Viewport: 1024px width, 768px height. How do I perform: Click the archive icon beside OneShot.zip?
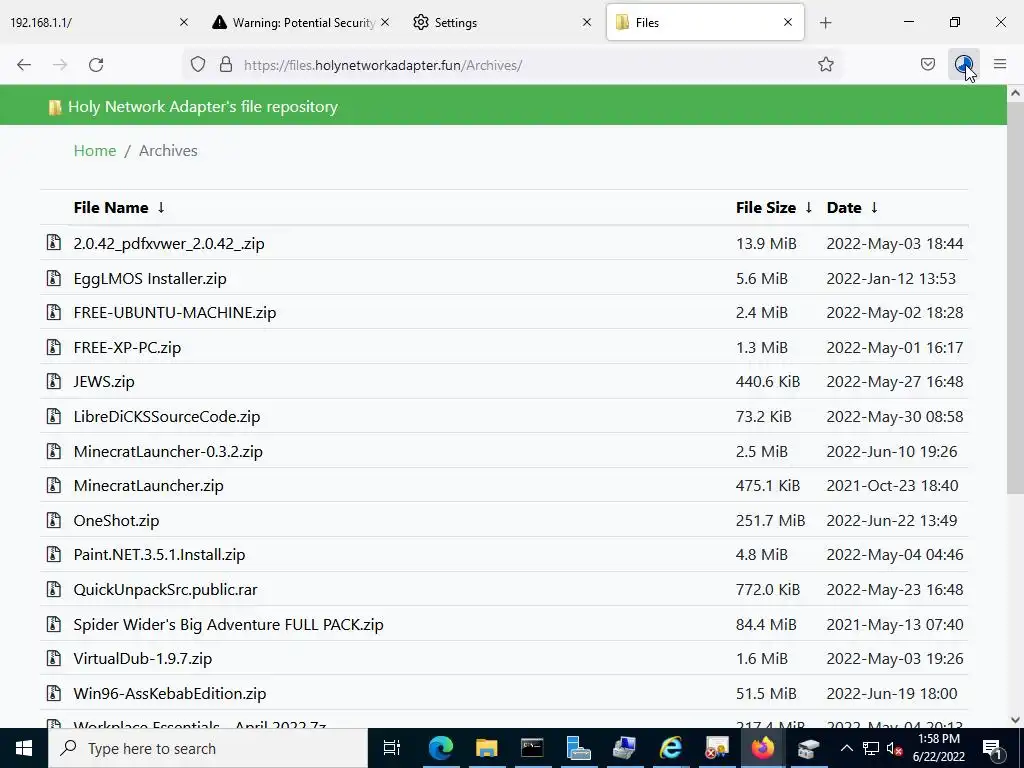(54, 520)
